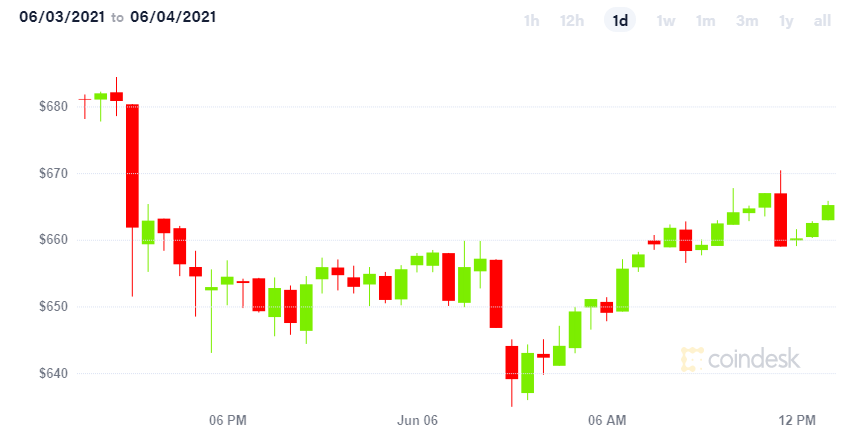
Task: Click the start date 06/03/2021
Action: 62,17
